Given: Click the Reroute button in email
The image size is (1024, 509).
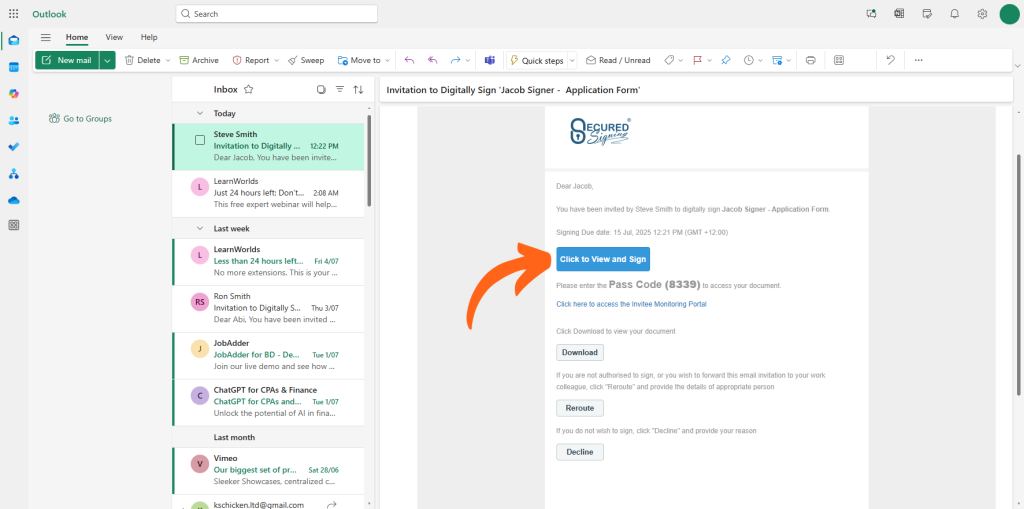Looking at the screenshot, I should [580, 408].
